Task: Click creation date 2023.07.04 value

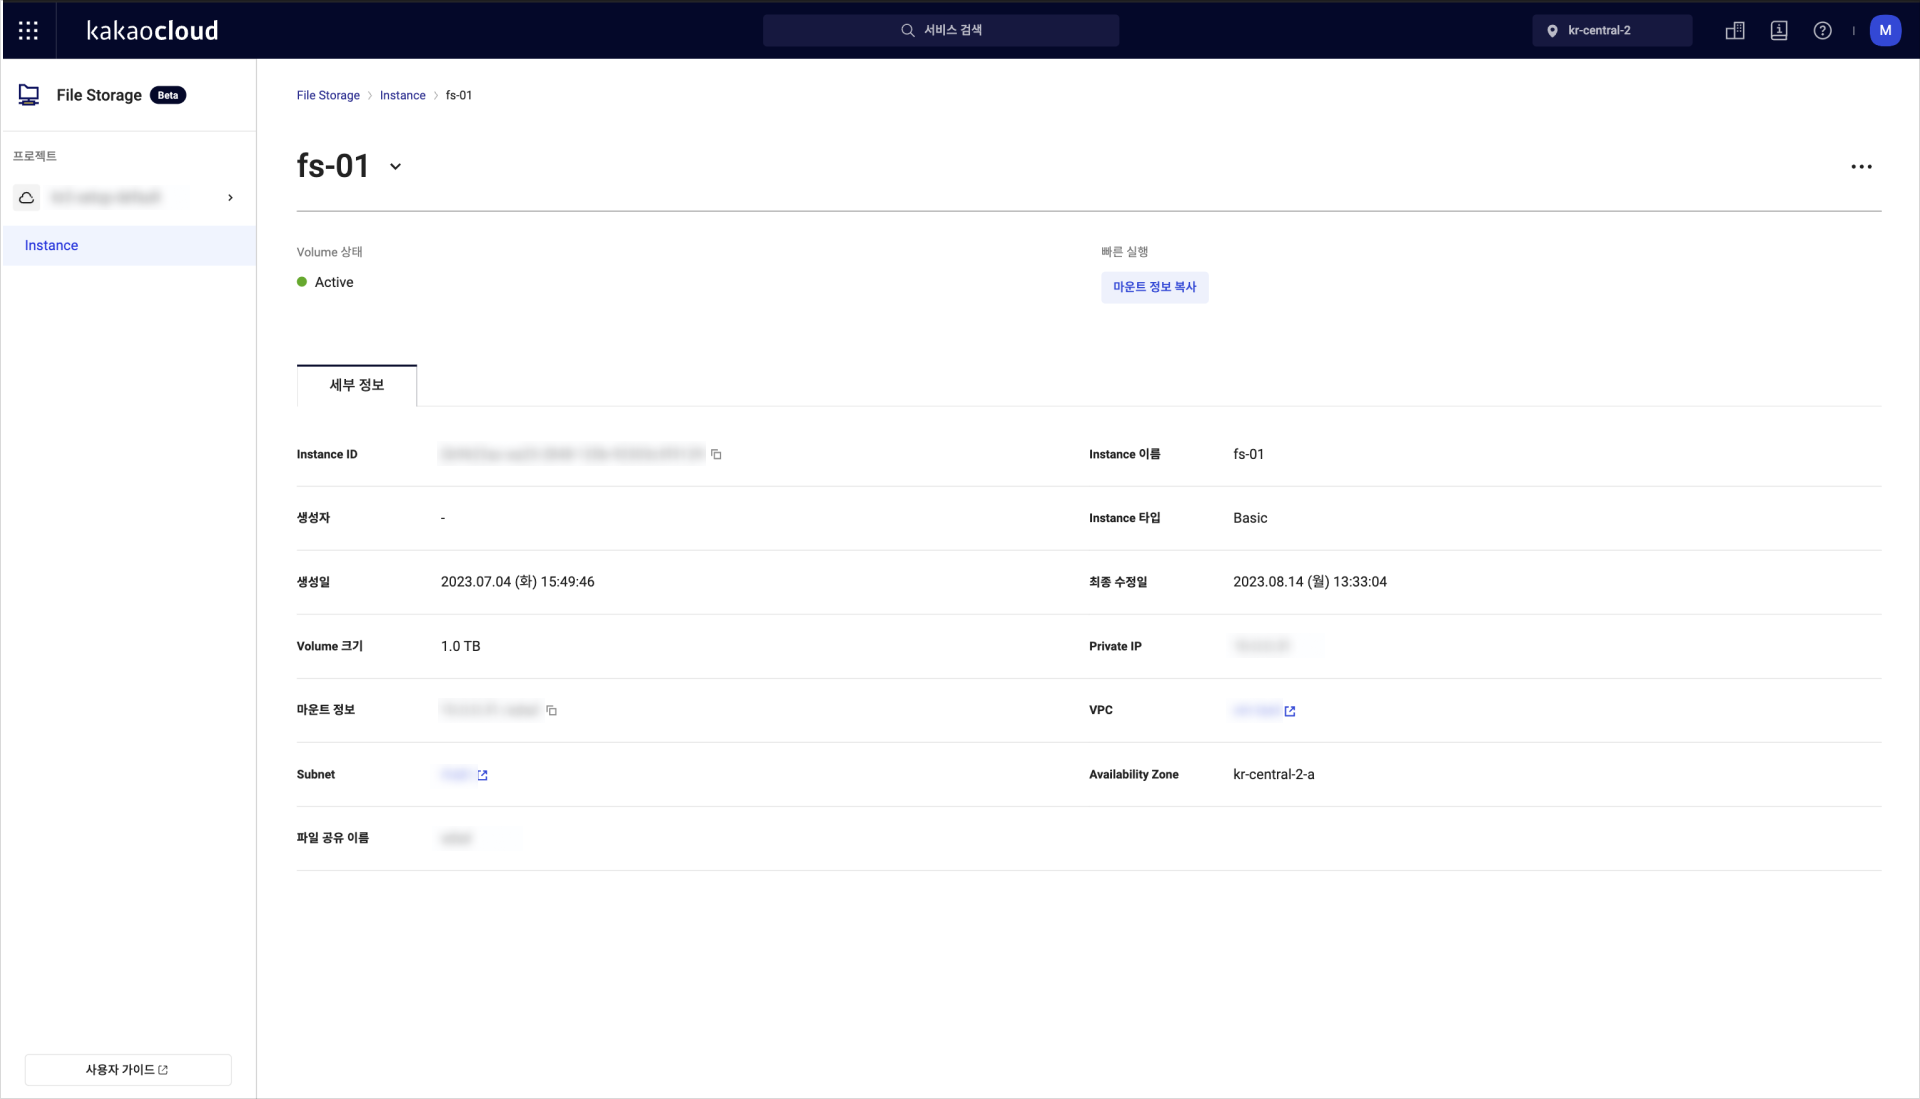Action: click(x=518, y=582)
